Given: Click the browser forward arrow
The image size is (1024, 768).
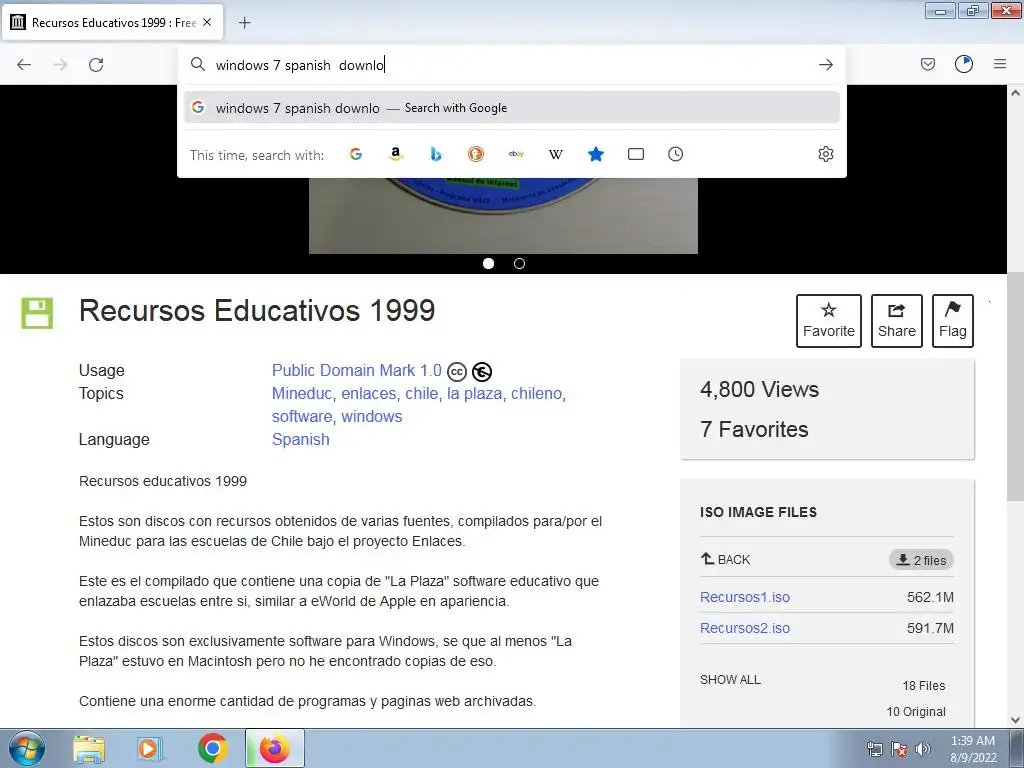Looking at the screenshot, I should 60,65.
